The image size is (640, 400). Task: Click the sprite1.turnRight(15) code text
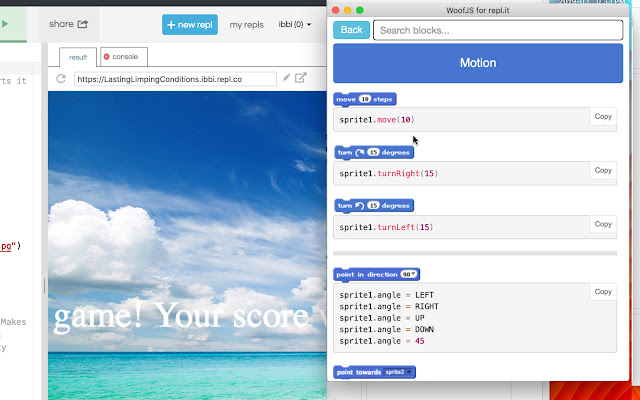[x=389, y=173]
